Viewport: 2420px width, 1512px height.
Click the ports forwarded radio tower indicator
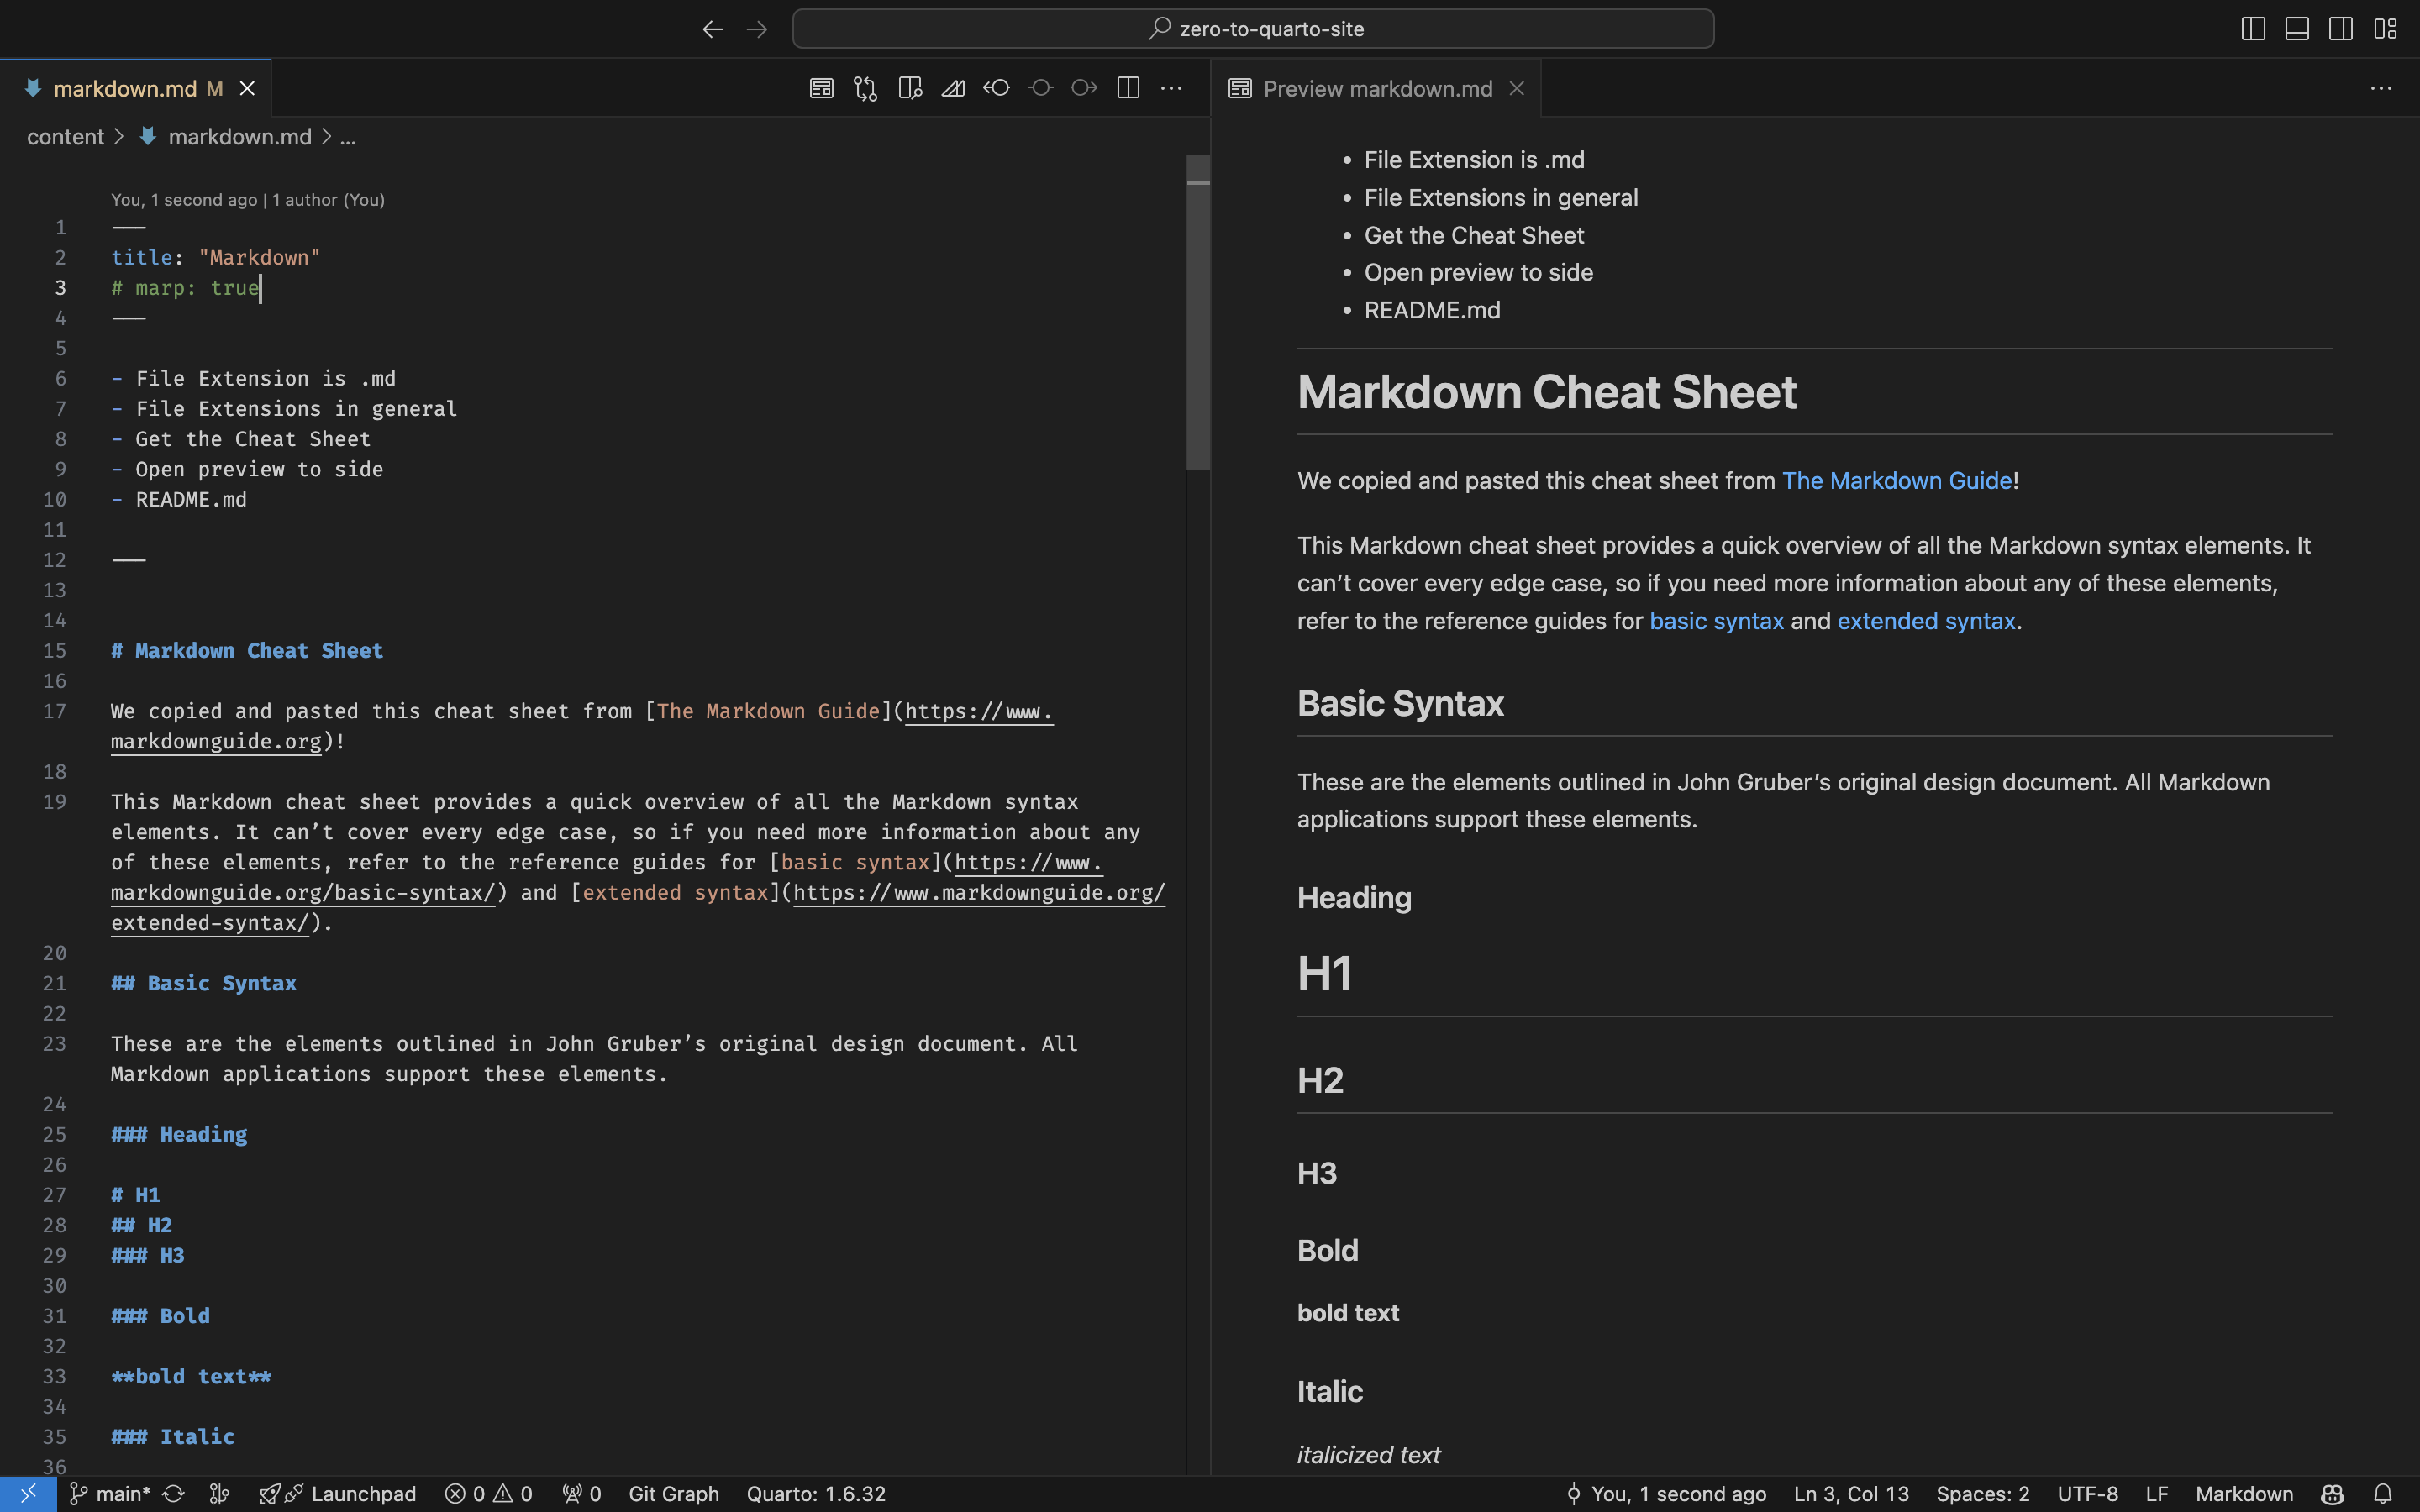(582, 1493)
